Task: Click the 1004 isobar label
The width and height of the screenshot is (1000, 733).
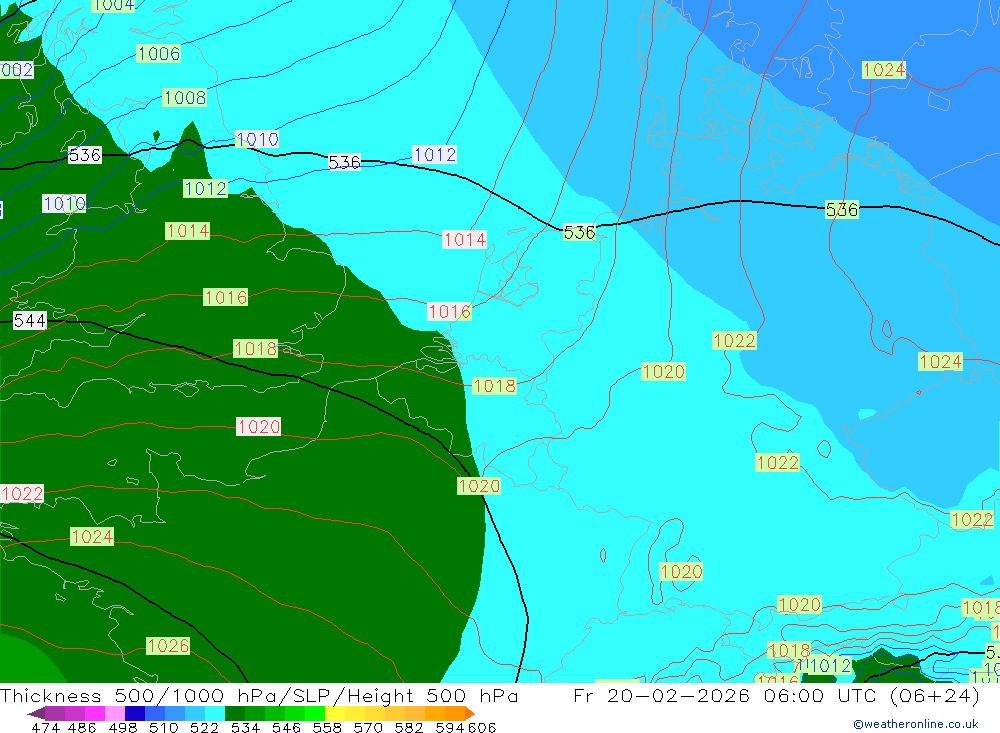Action: (x=113, y=6)
